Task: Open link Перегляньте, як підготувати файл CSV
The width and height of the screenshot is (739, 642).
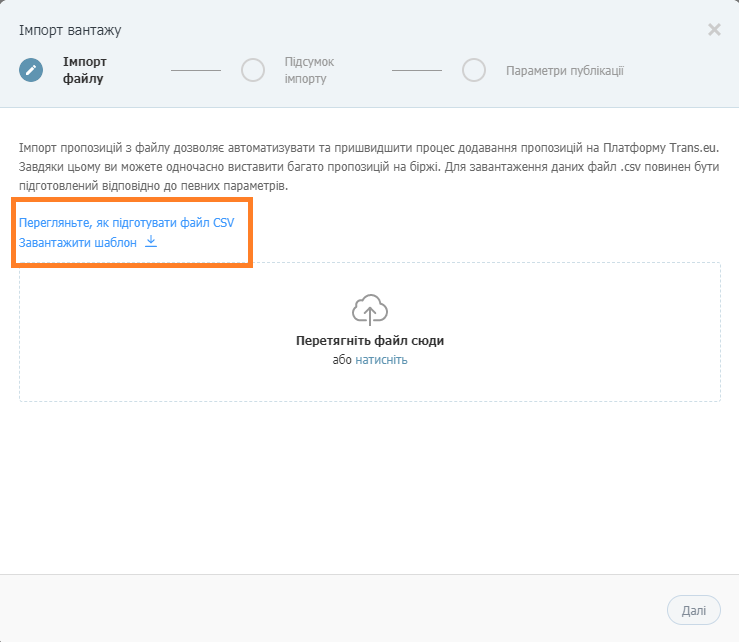Action: [x=126, y=222]
